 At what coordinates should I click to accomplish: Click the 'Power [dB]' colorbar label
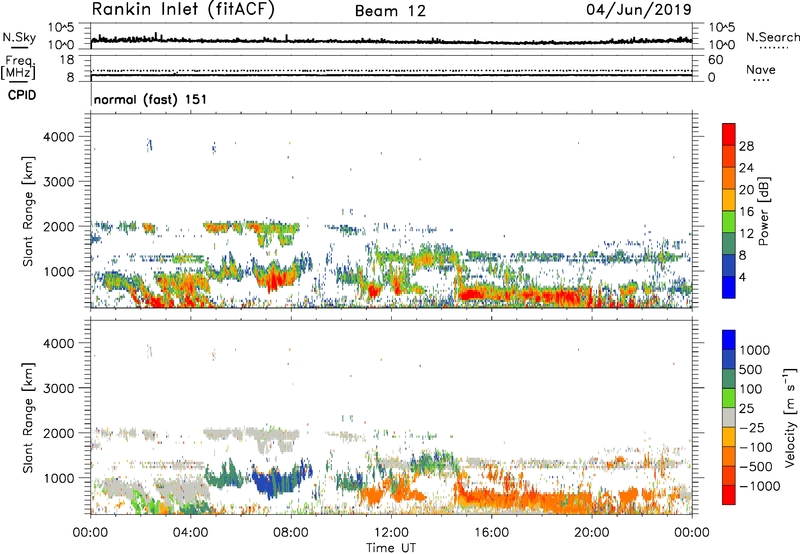(763, 211)
